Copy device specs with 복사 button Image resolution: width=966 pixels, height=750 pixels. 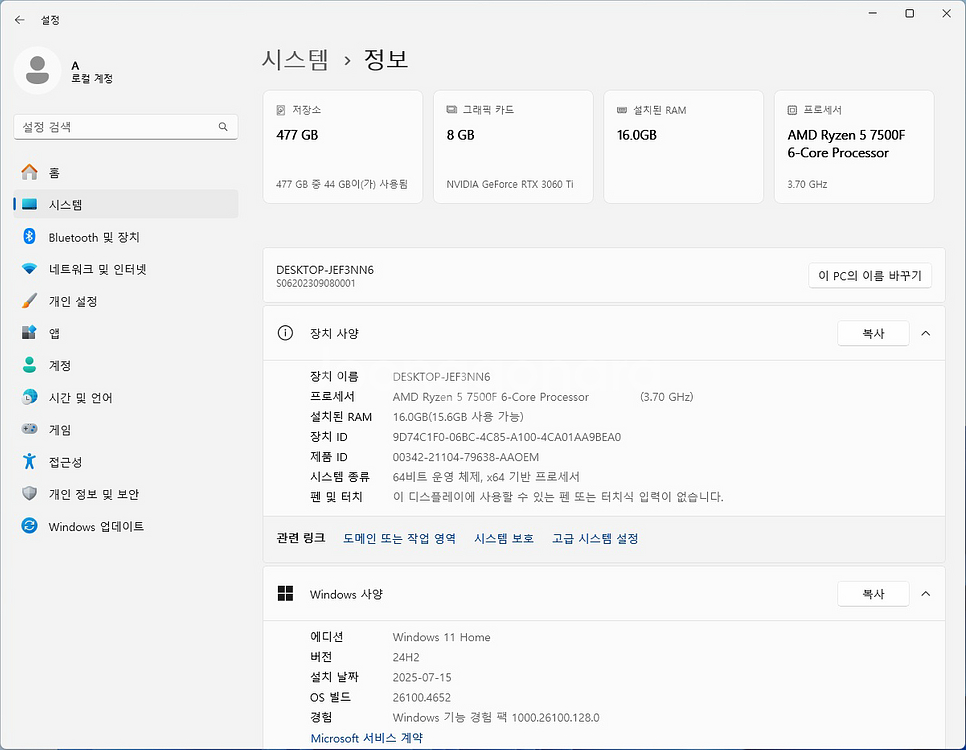(873, 333)
